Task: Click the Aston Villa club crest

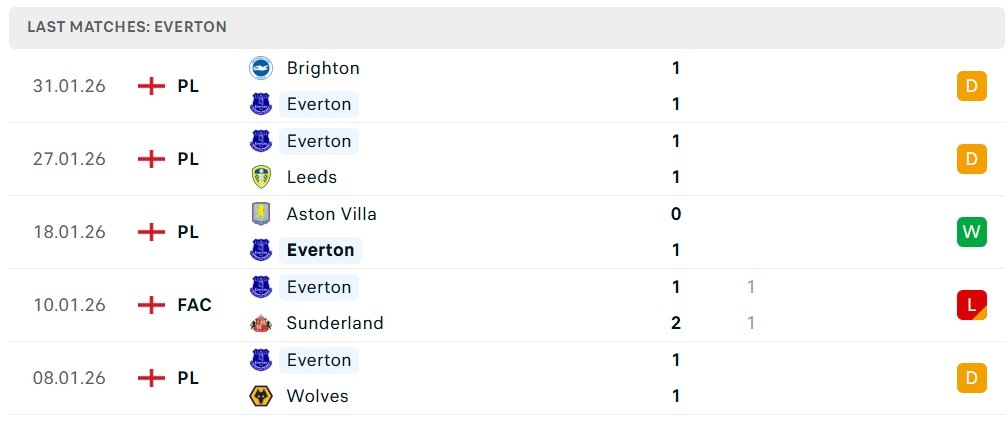Action: tap(261, 214)
